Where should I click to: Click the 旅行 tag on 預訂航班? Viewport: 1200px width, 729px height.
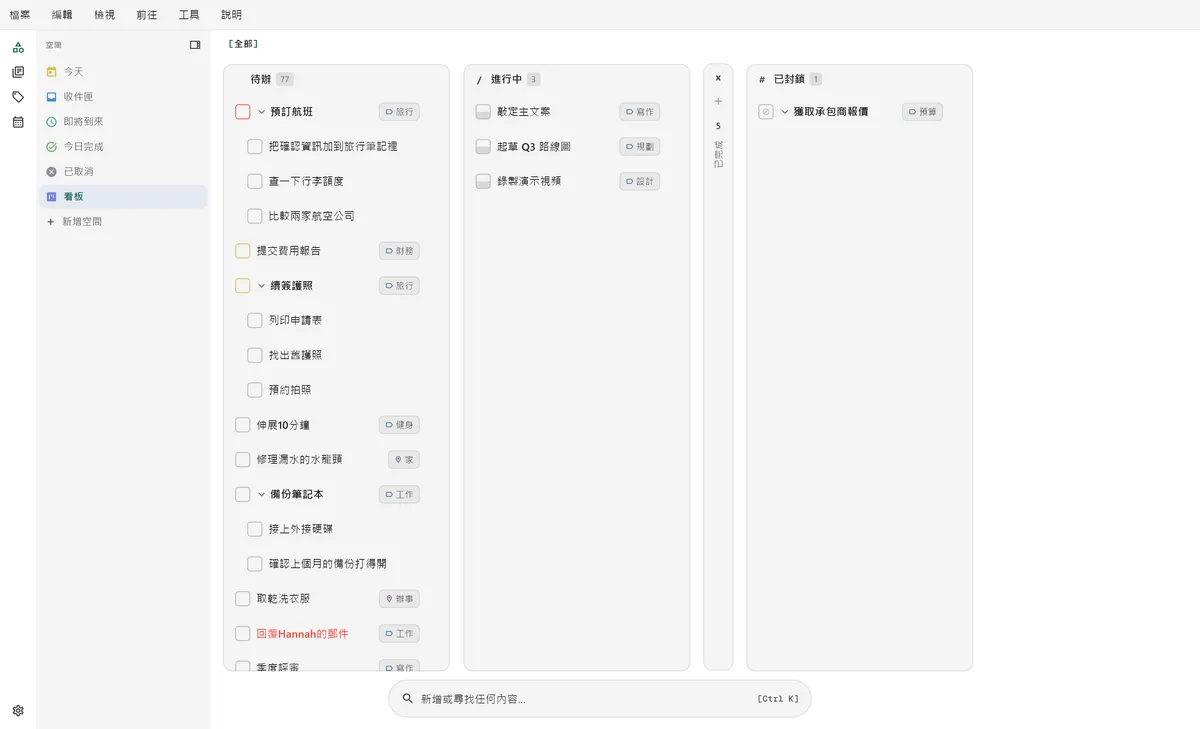[x=399, y=112]
